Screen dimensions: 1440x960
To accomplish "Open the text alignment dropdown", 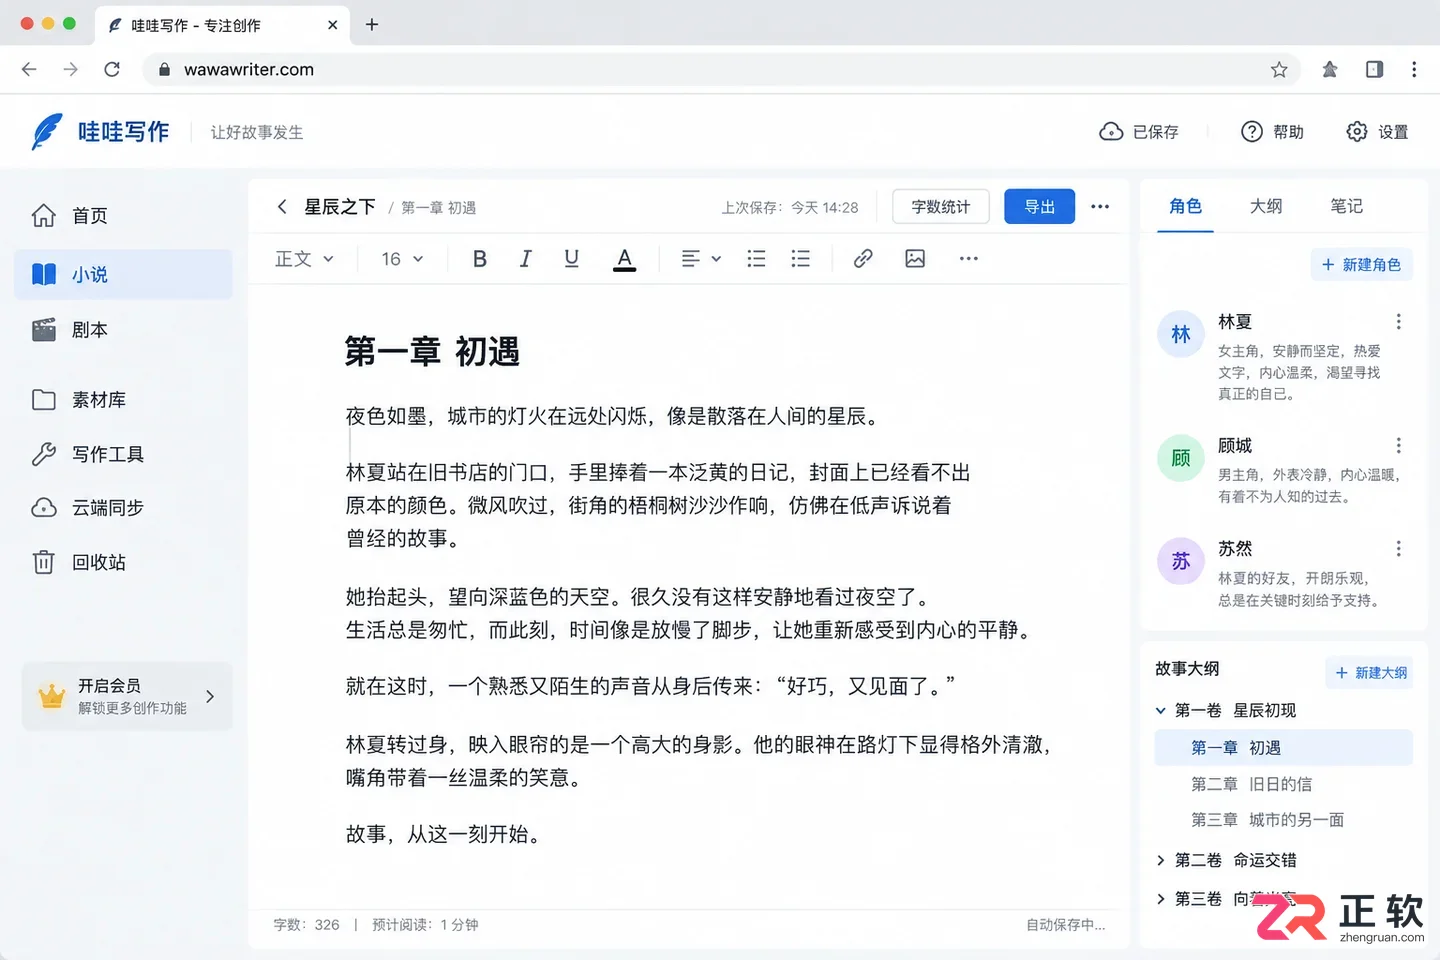I will click(701, 259).
